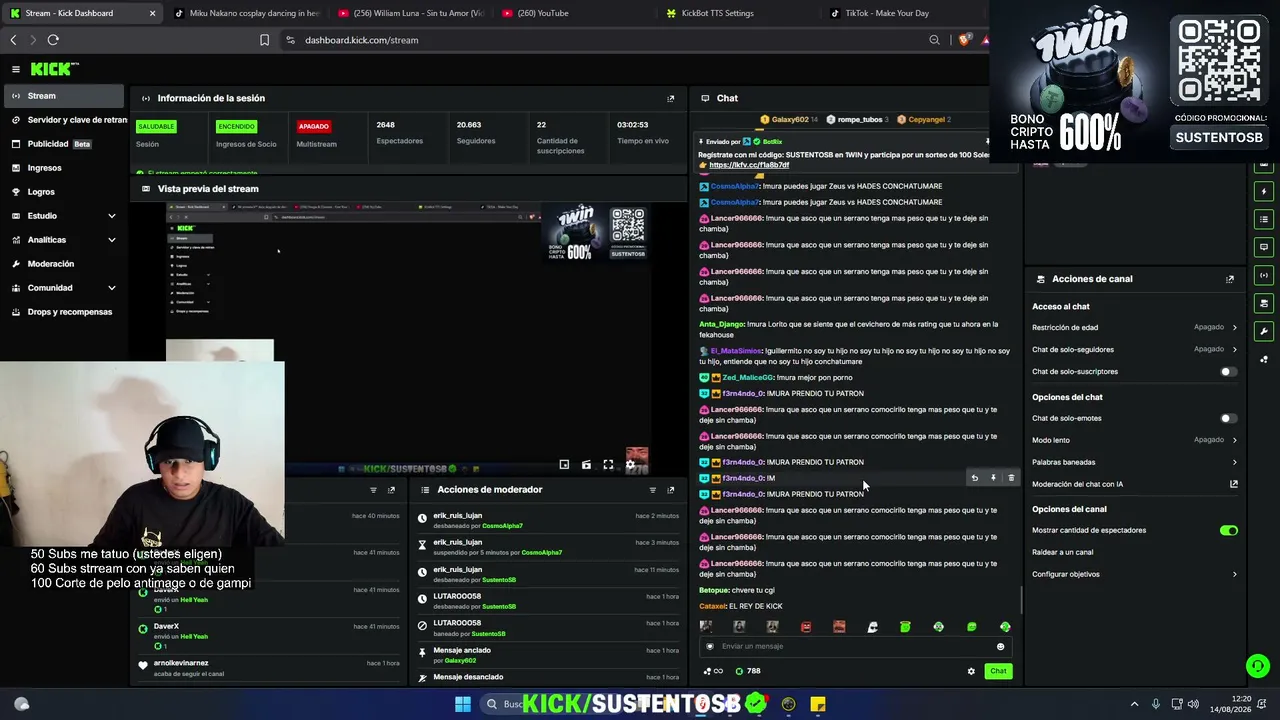Switch to the William Luna YouTube tab
1280x720 pixels.
[x=410, y=13]
